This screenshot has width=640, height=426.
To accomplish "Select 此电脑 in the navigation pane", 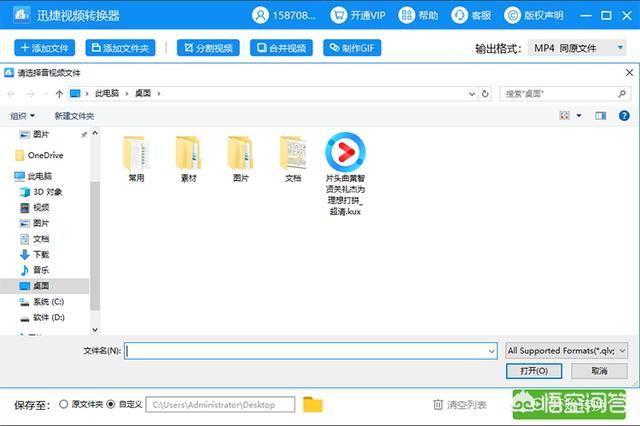I will pos(33,176).
